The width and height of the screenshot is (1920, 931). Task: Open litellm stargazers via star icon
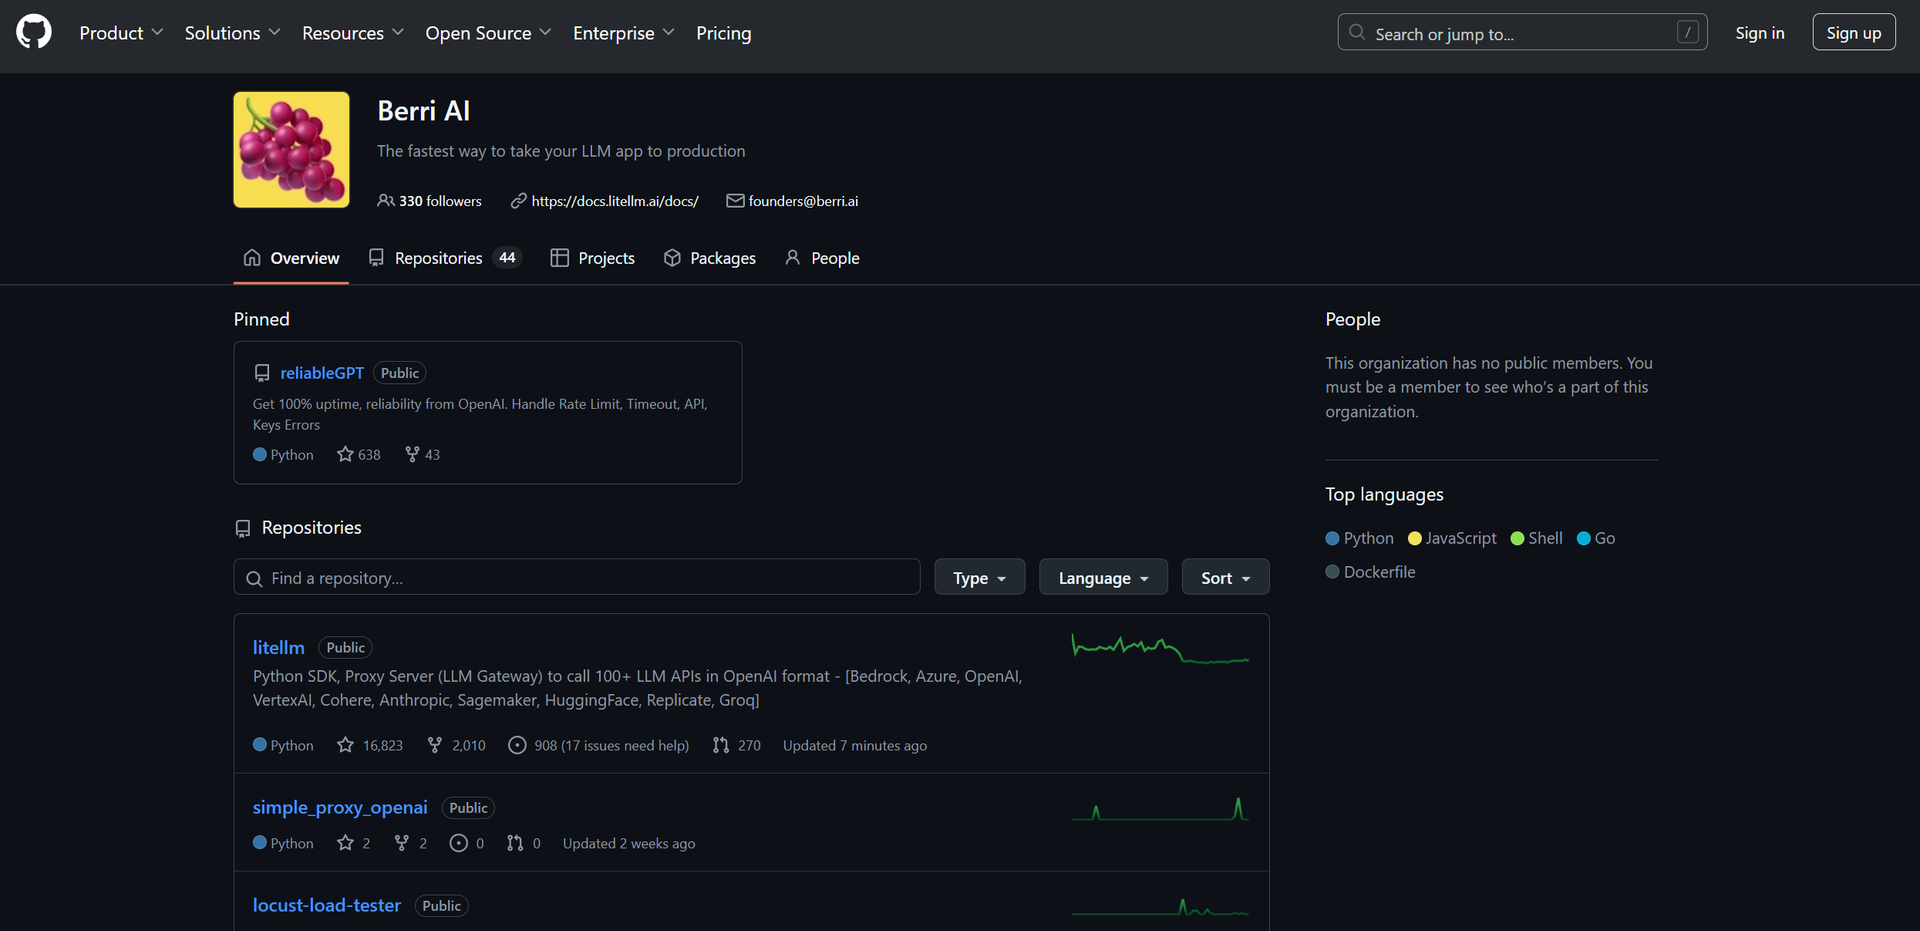click(345, 745)
